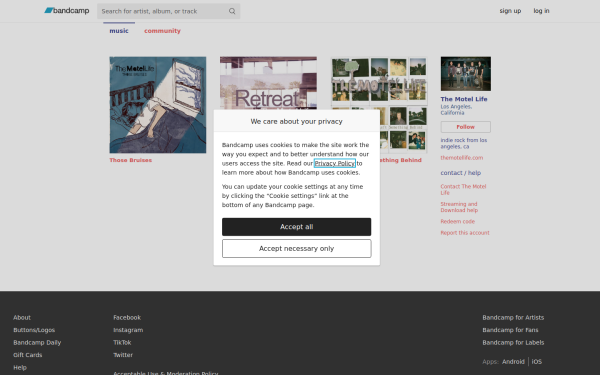Open the Those Bruises album cover
600x375 pixels.
click(158, 105)
